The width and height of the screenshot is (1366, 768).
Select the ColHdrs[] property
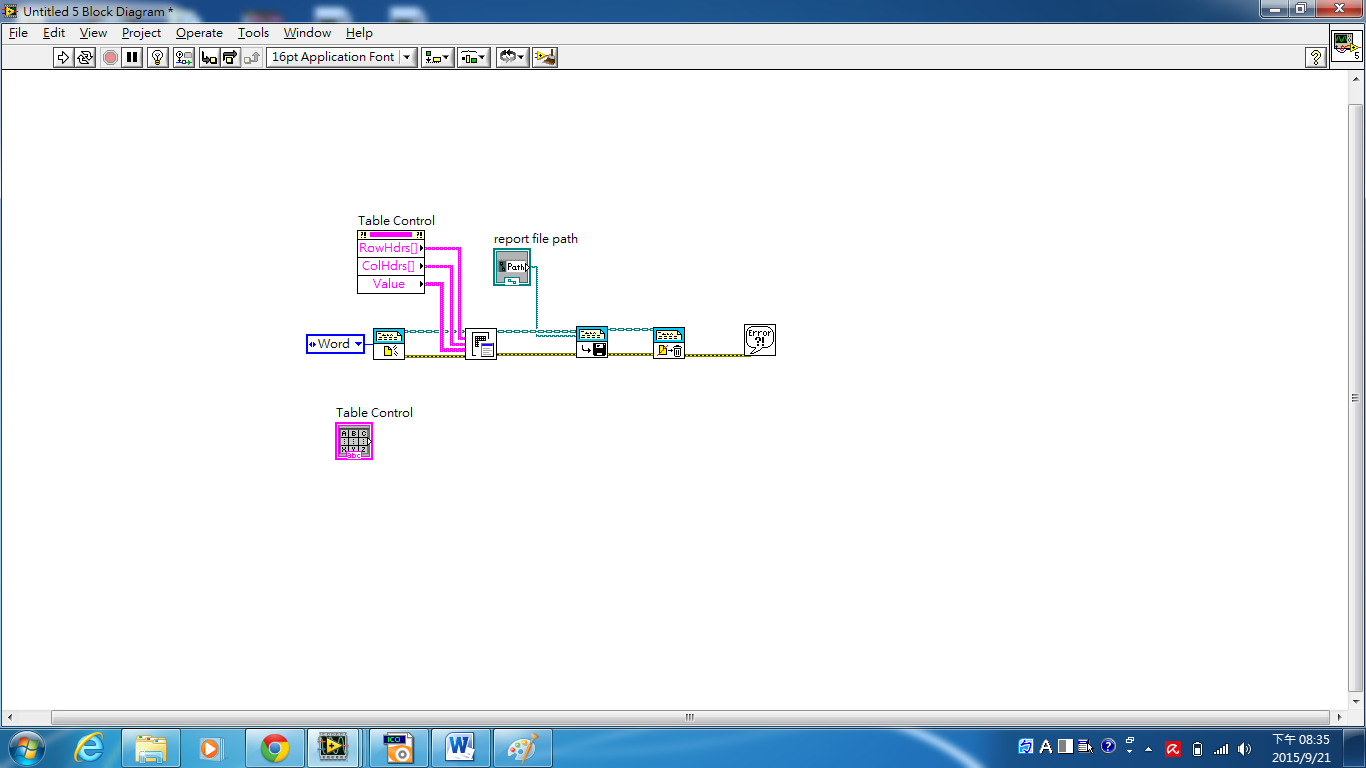pyautogui.click(x=391, y=266)
